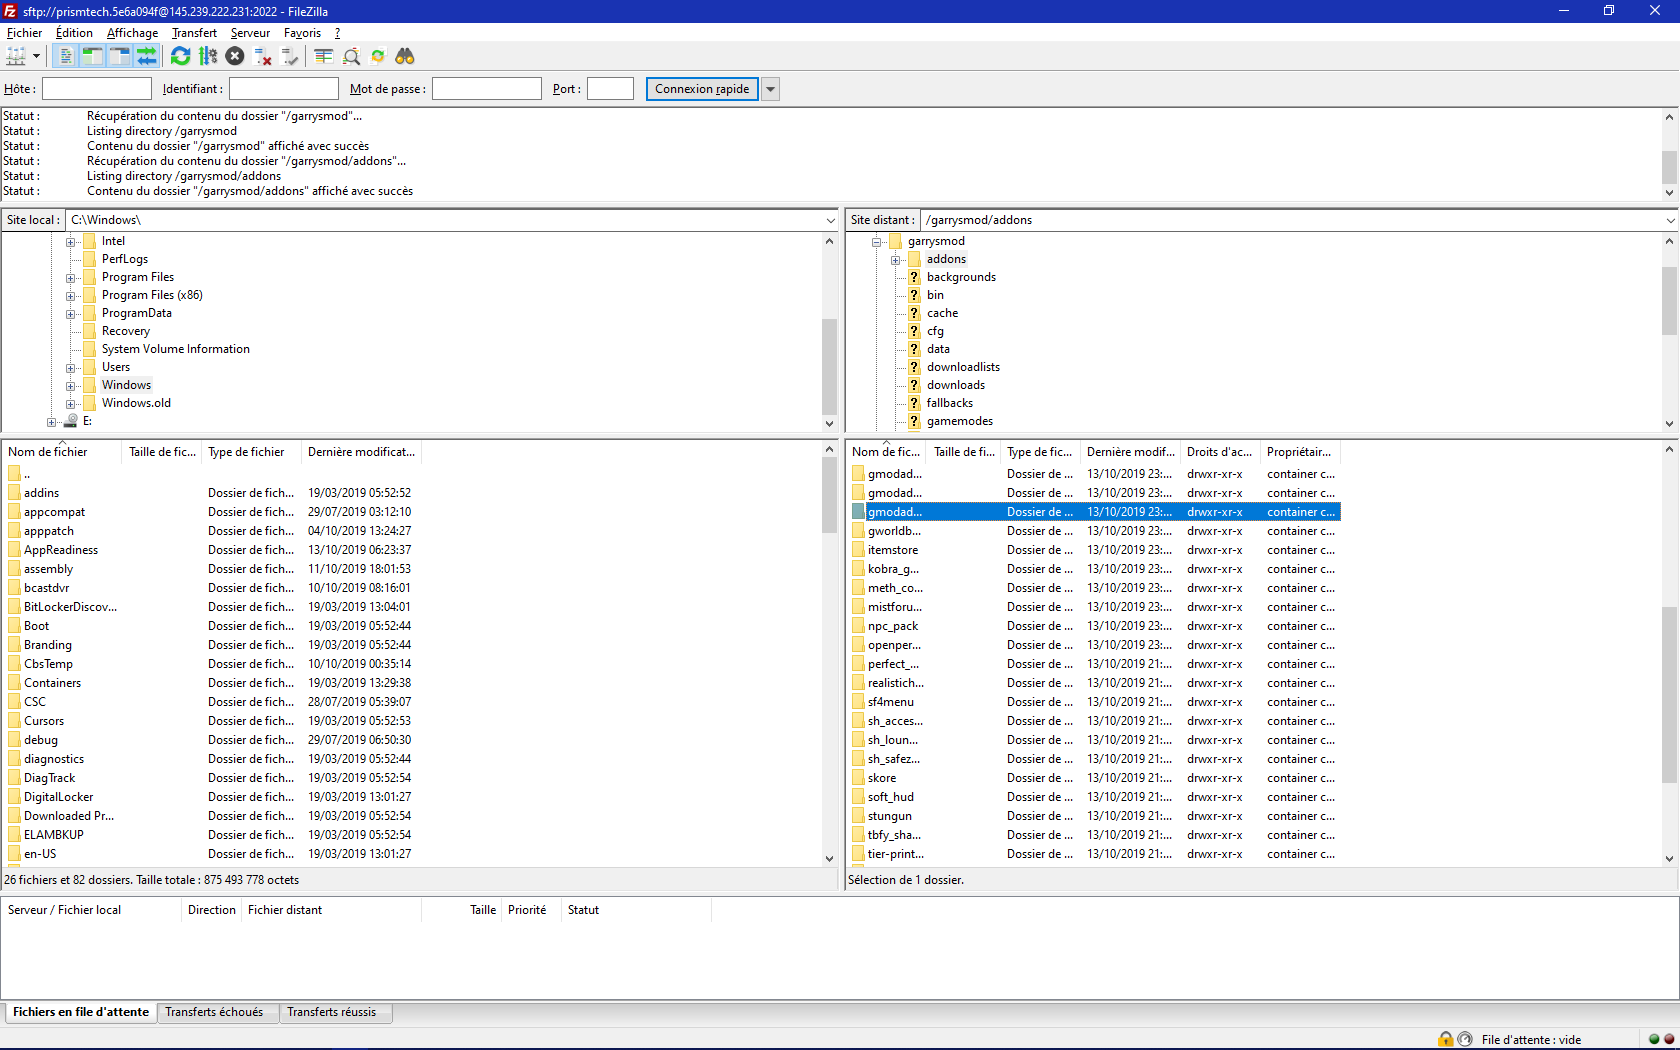Click the padlock encryption status icon

(1445, 1039)
